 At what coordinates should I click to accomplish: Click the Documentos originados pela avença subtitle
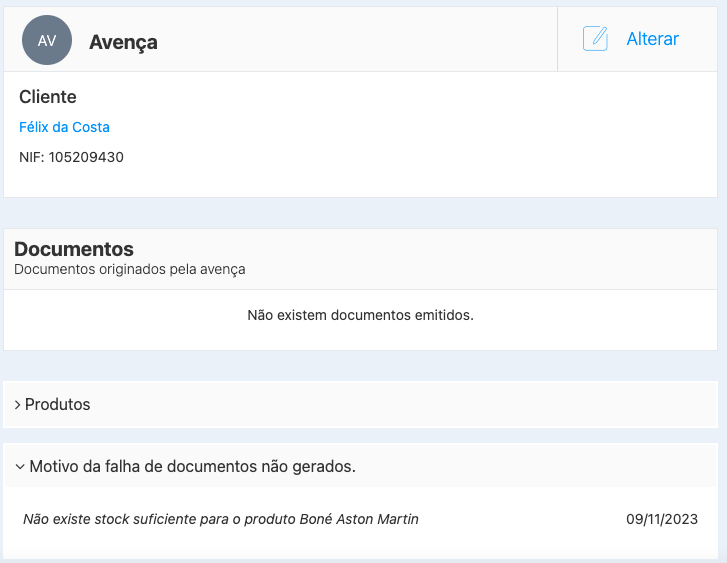point(130,269)
